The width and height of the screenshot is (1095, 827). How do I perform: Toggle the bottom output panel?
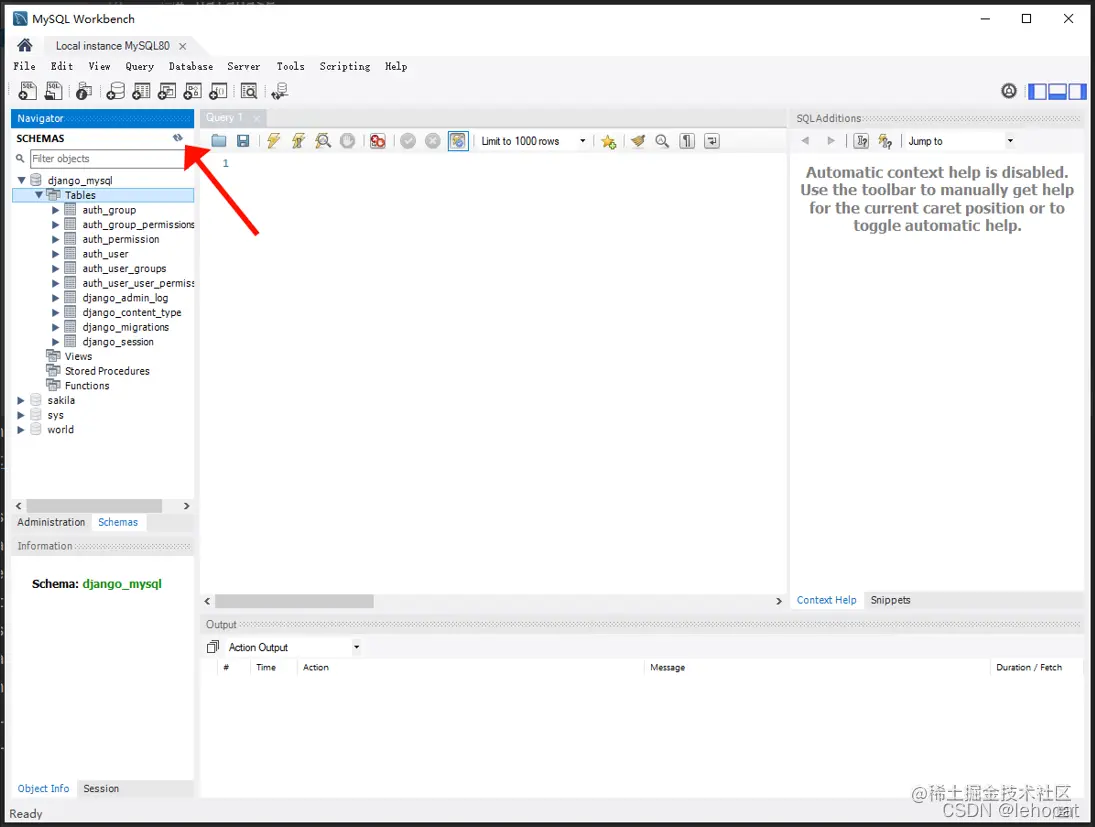(1057, 91)
